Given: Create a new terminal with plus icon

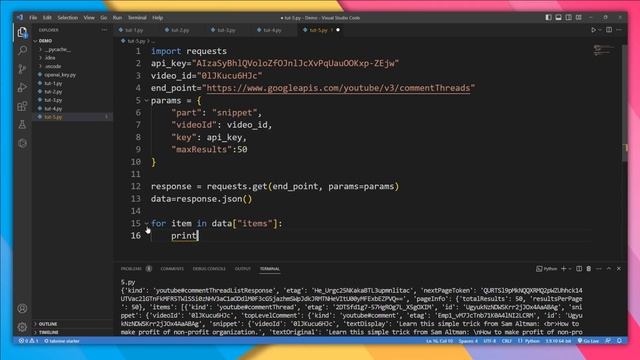Looking at the screenshot, I should (x=564, y=269).
